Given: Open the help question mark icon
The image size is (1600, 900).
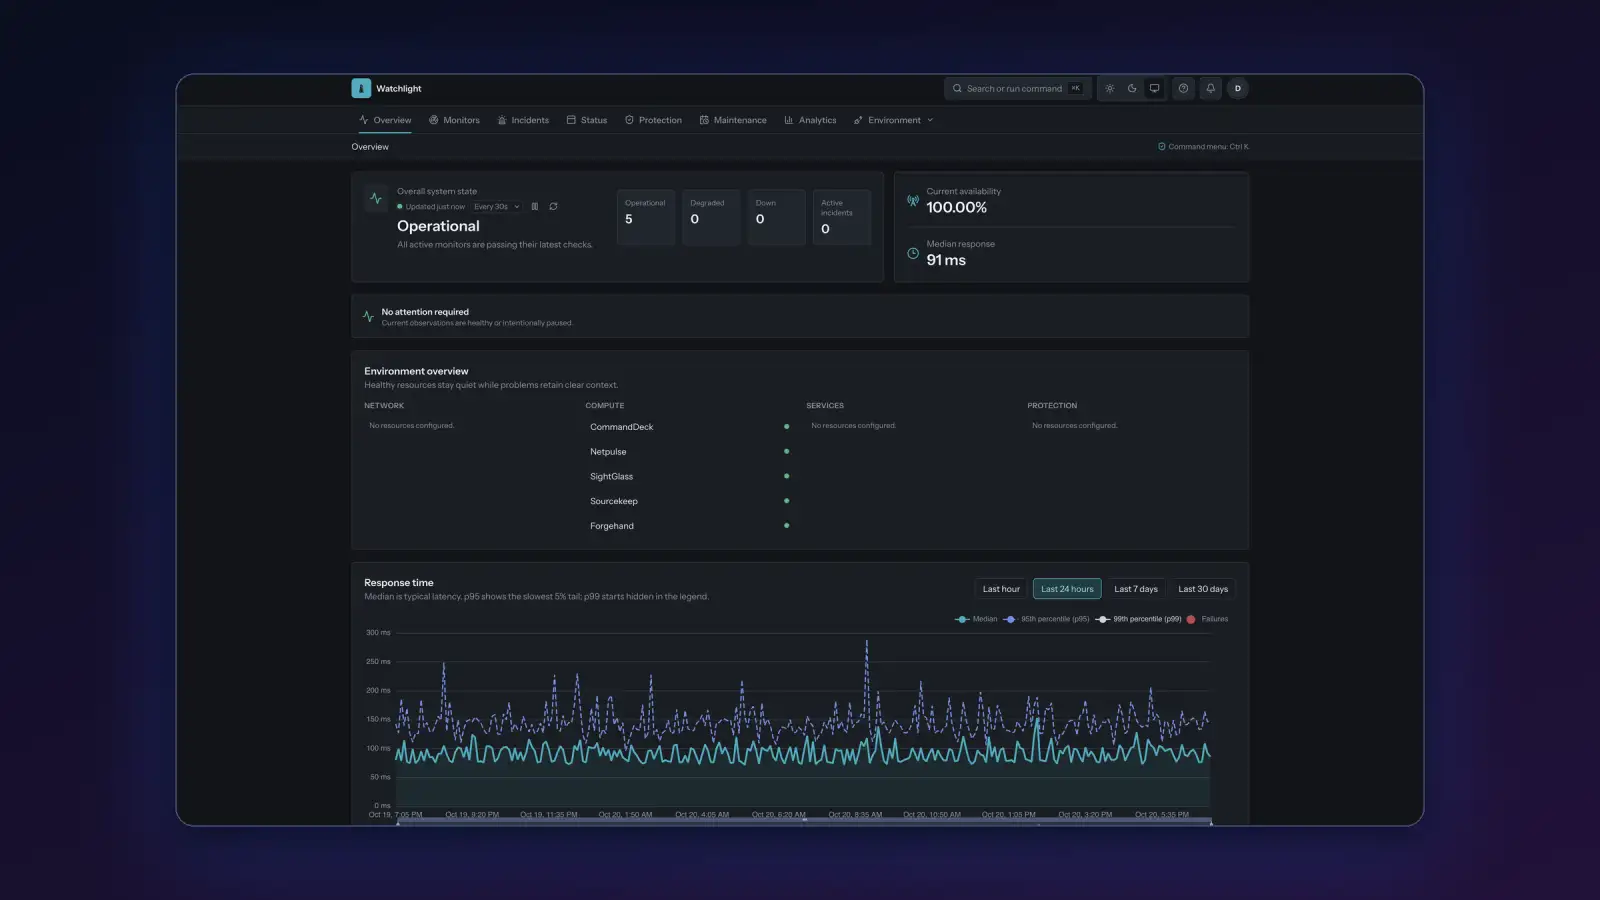Looking at the screenshot, I should 1183,88.
